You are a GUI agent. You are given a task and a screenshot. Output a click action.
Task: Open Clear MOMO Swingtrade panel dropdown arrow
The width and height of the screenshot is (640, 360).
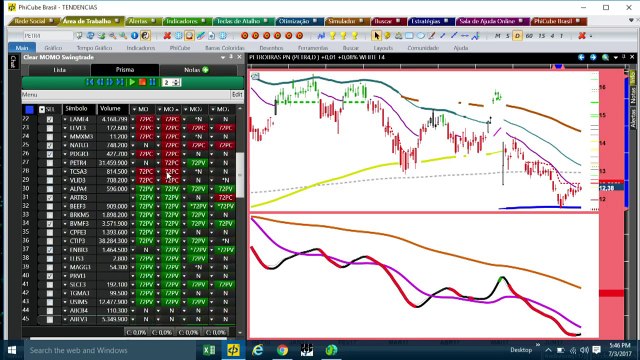click(223, 58)
